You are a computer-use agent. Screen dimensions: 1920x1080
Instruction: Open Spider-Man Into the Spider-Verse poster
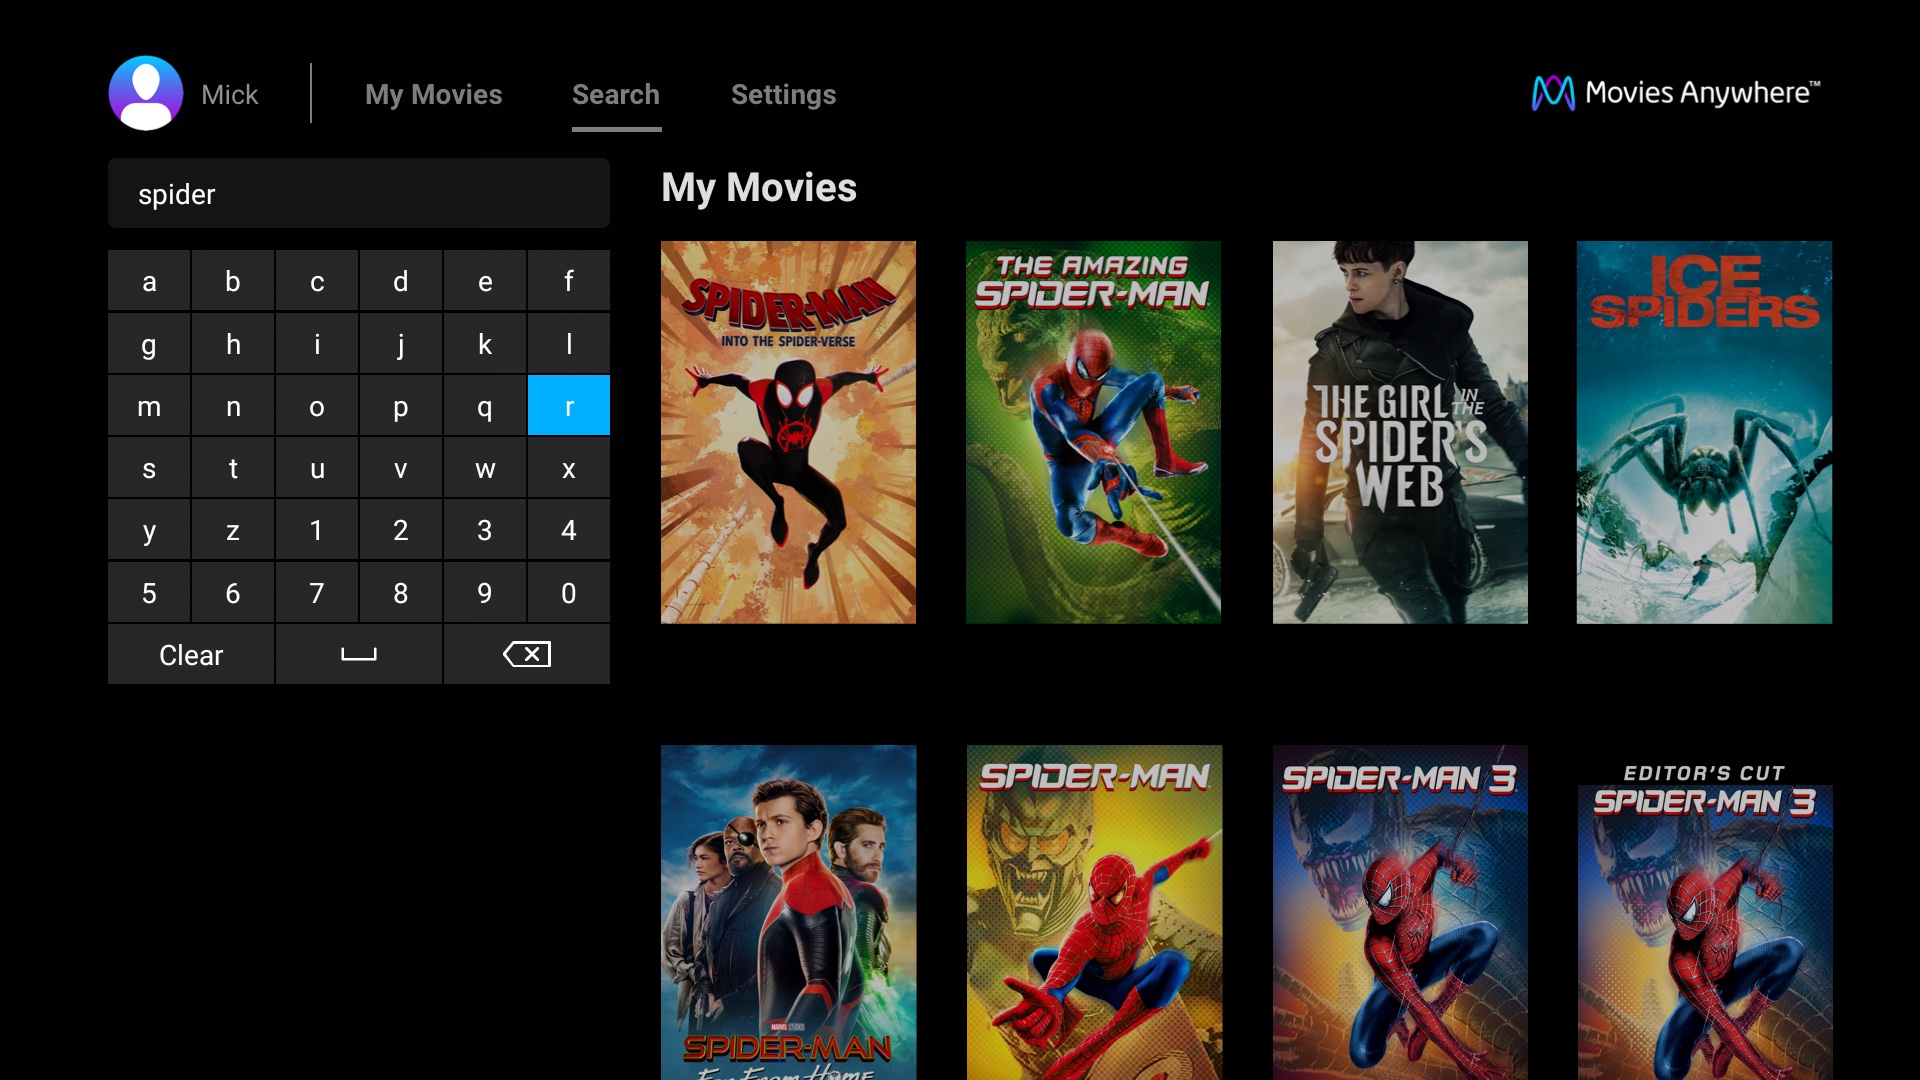pos(788,432)
